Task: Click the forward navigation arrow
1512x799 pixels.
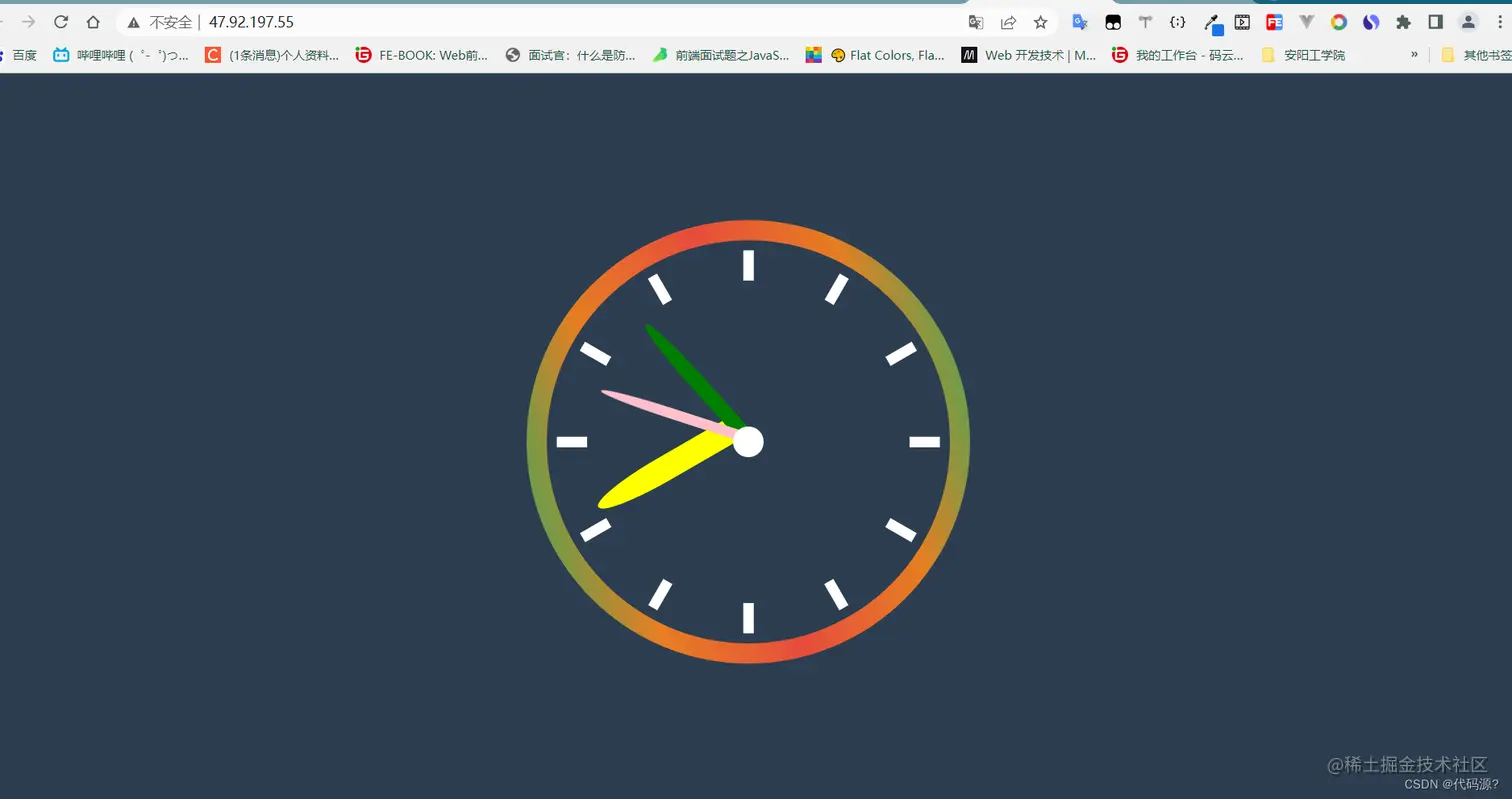Action: point(29,22)
